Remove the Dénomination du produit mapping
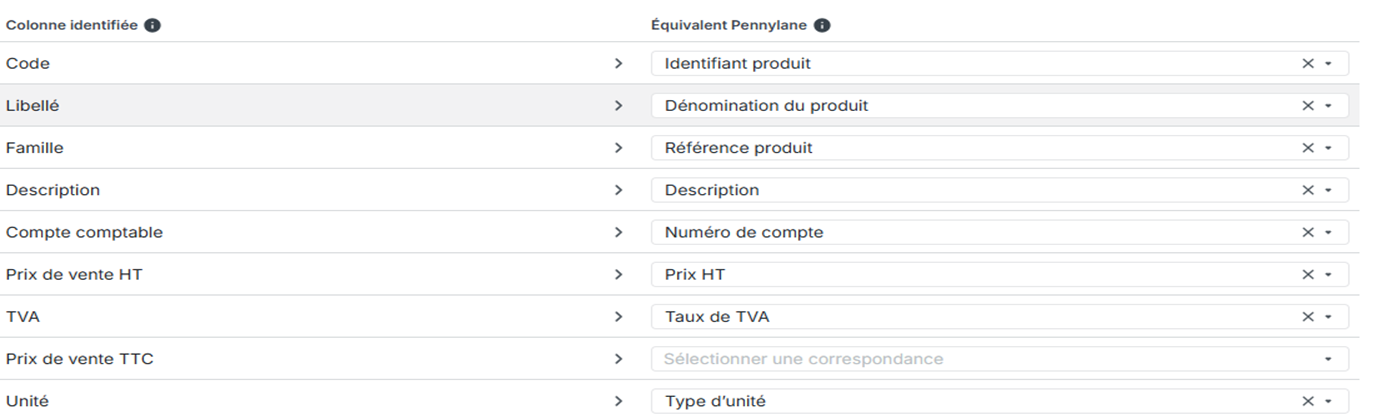 pos(1308,106)
